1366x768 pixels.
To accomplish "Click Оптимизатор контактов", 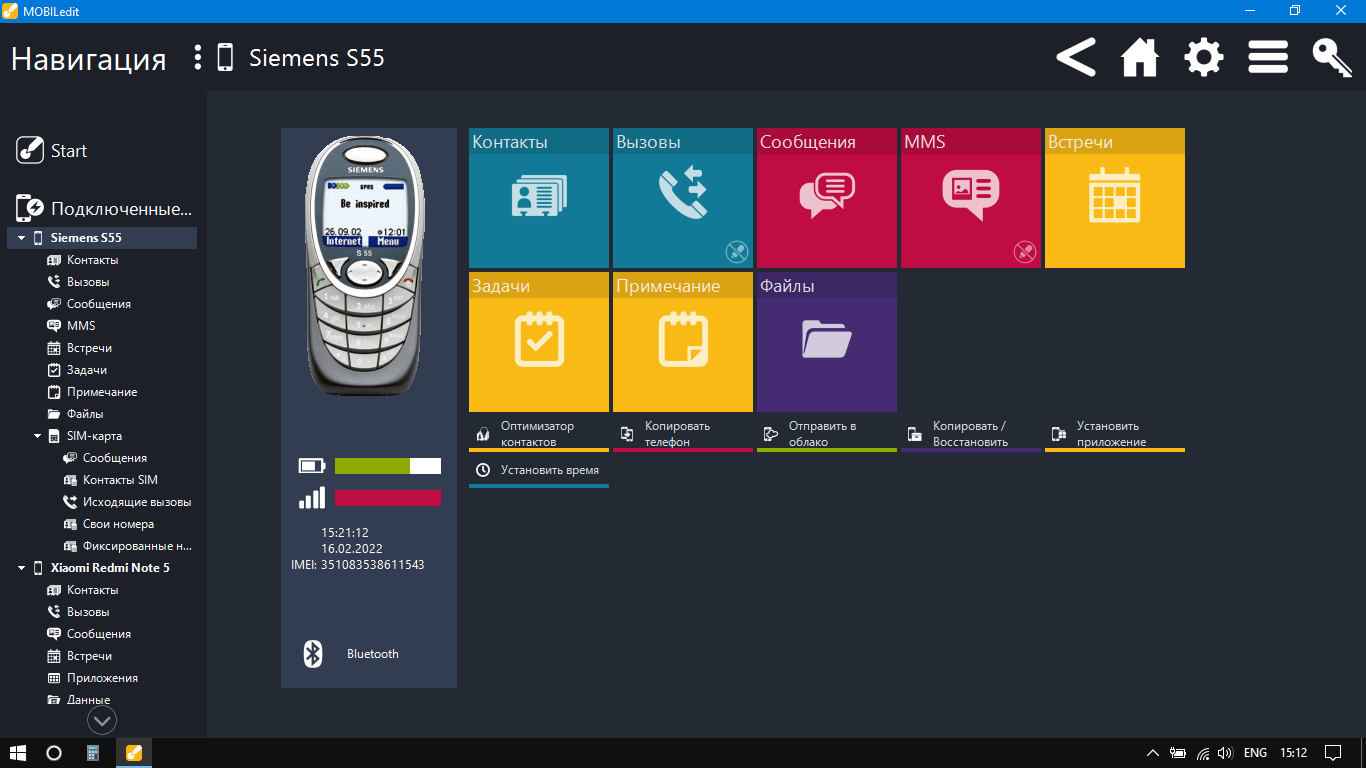I will [538, 434].
